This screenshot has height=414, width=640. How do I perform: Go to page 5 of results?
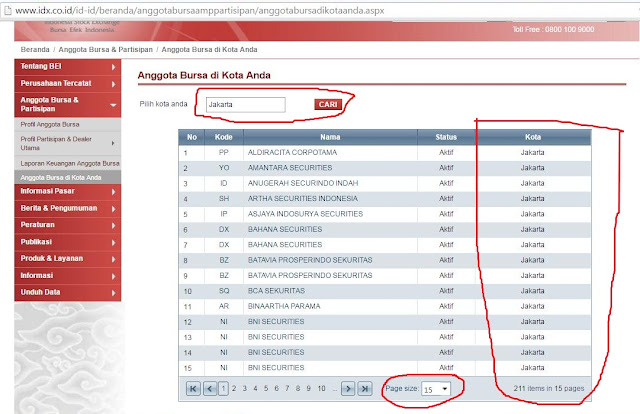(266, 388)
